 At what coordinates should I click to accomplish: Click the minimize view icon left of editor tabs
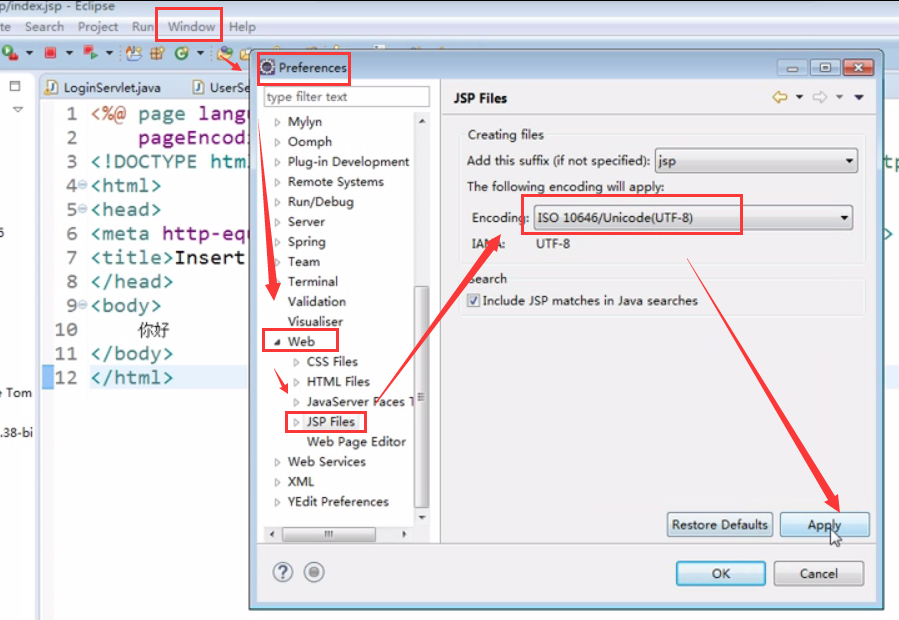[x=15, y=86]
